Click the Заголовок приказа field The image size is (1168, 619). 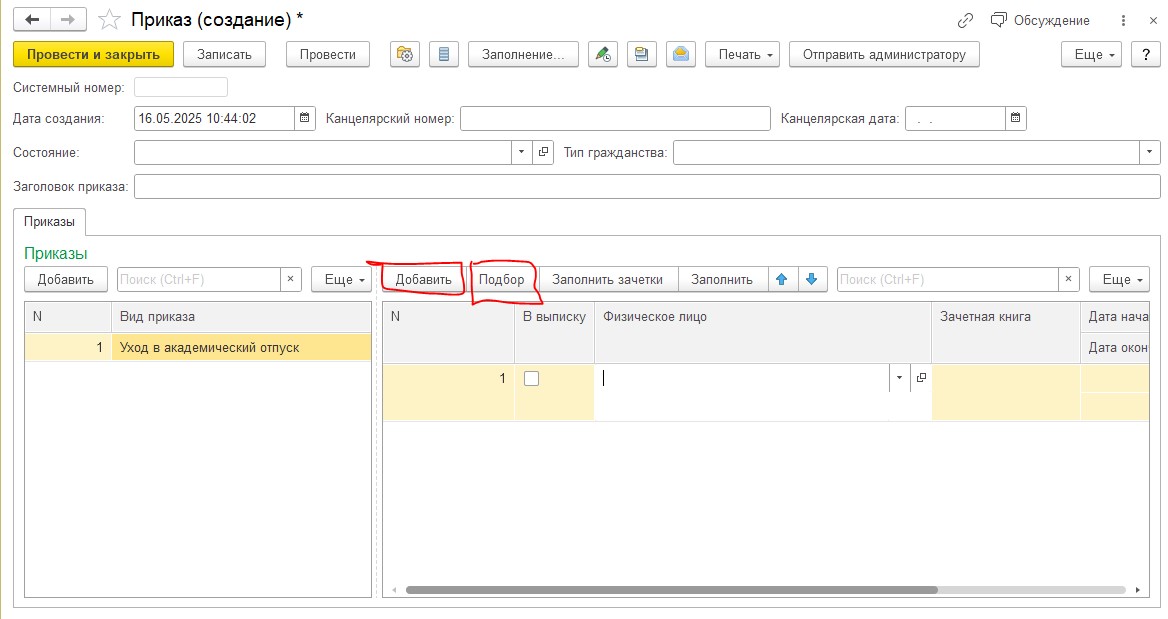pyautogui.click(x=647, y=186)
